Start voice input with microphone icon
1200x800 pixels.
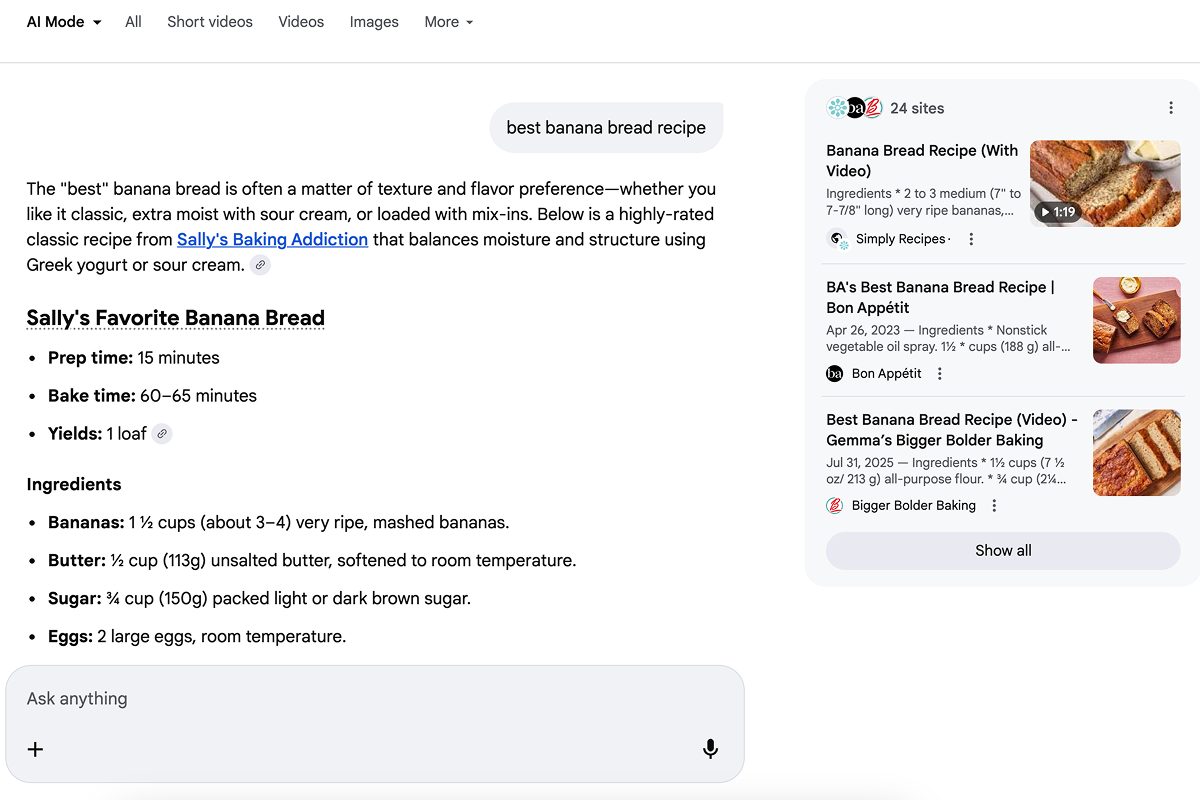(x=710, y=749)
